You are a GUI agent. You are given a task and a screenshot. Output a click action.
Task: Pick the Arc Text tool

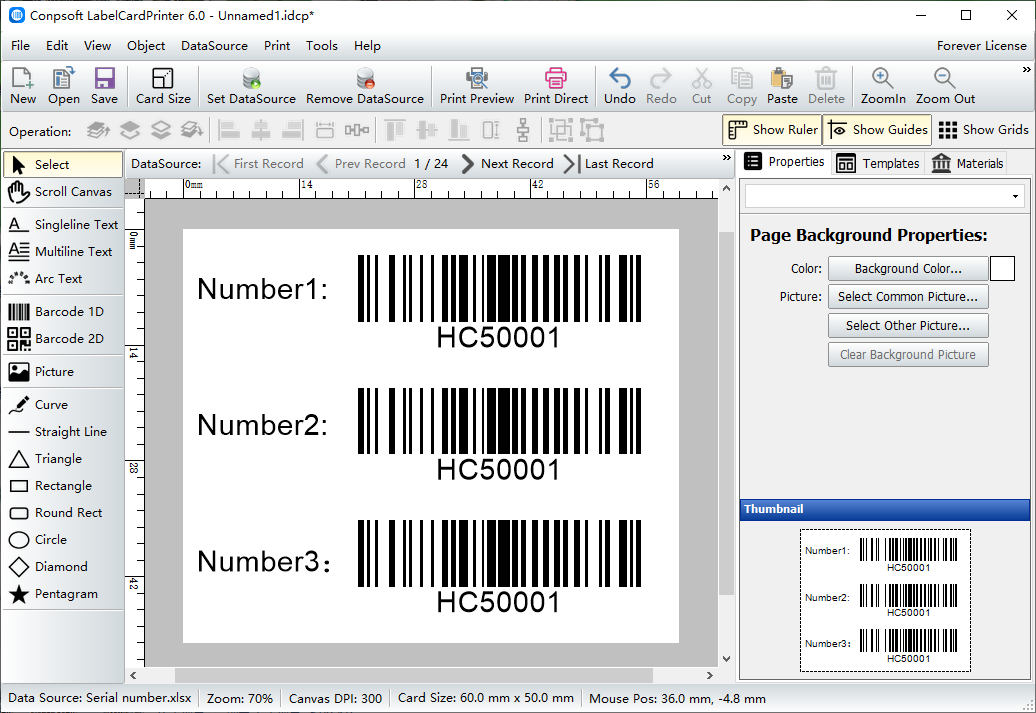point(61,279)
